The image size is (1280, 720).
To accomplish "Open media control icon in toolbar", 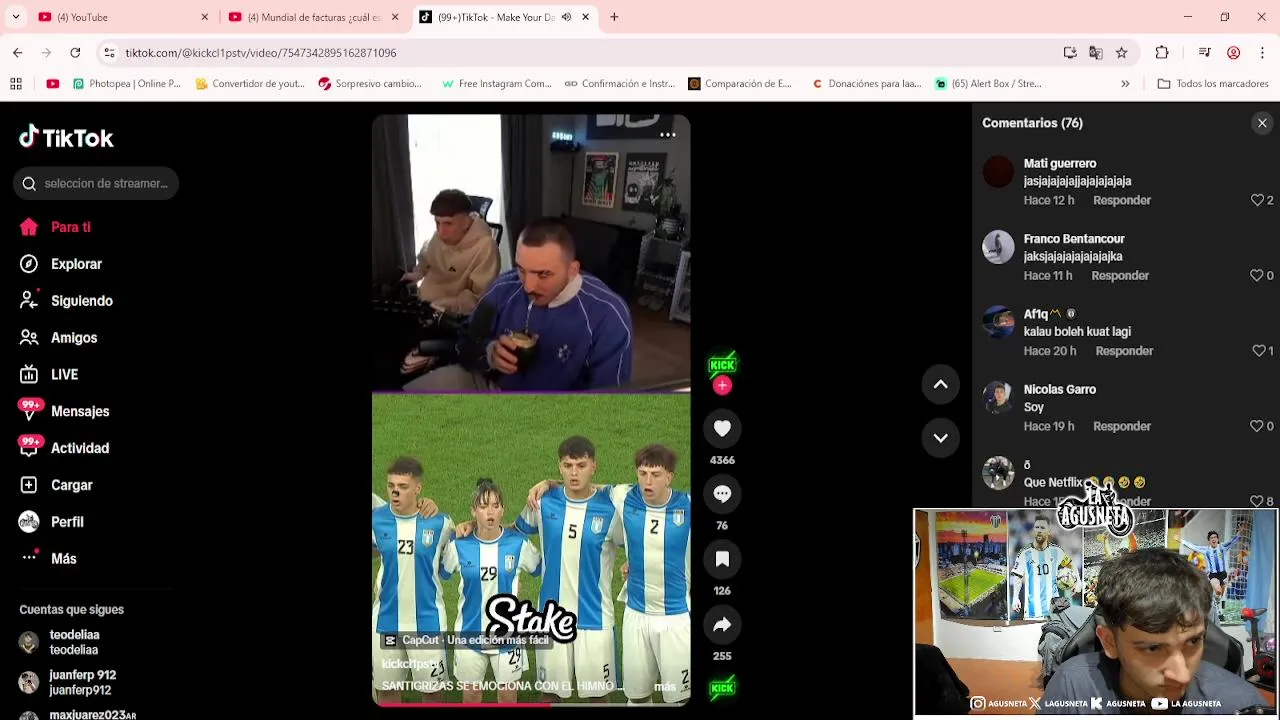I will (x=1204, y=53).
